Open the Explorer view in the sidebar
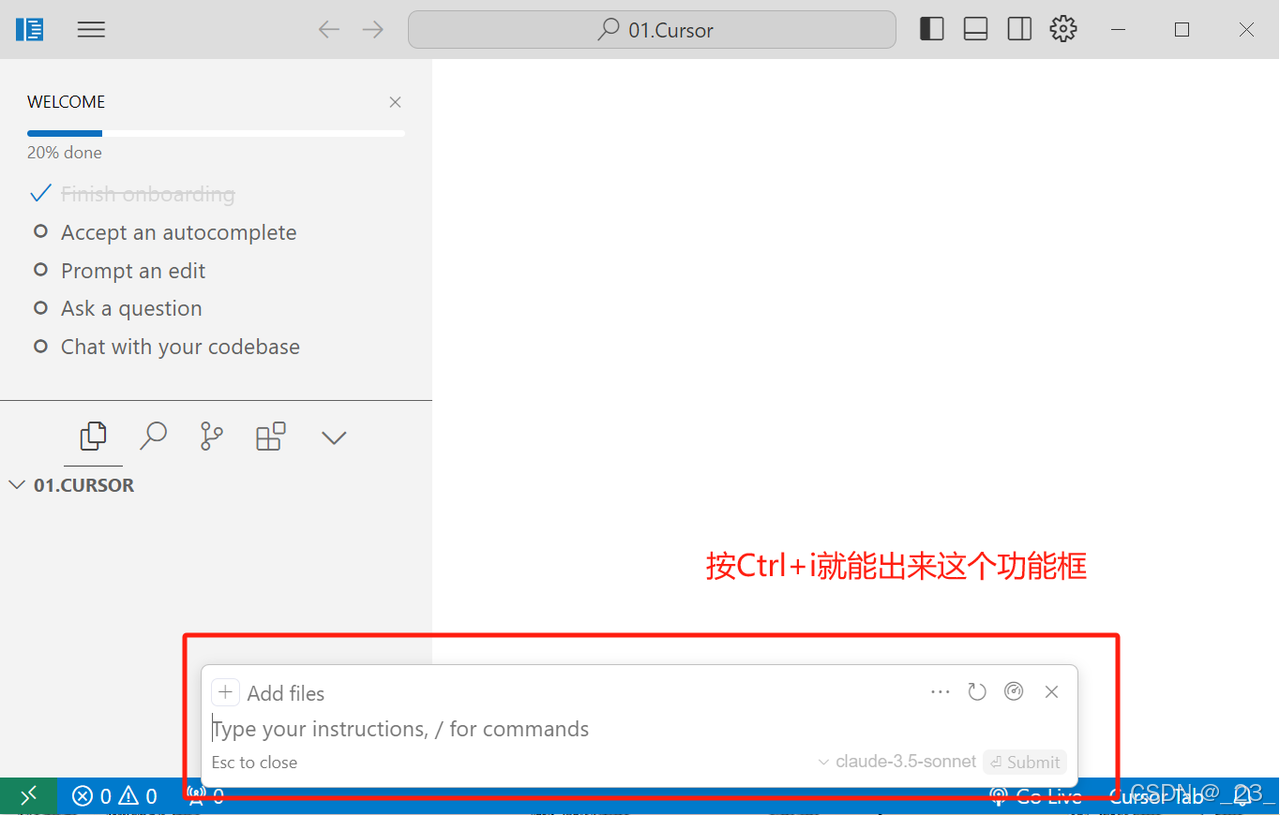Image resolution: width=1280 pixels, height=815 pixels. 92,436
